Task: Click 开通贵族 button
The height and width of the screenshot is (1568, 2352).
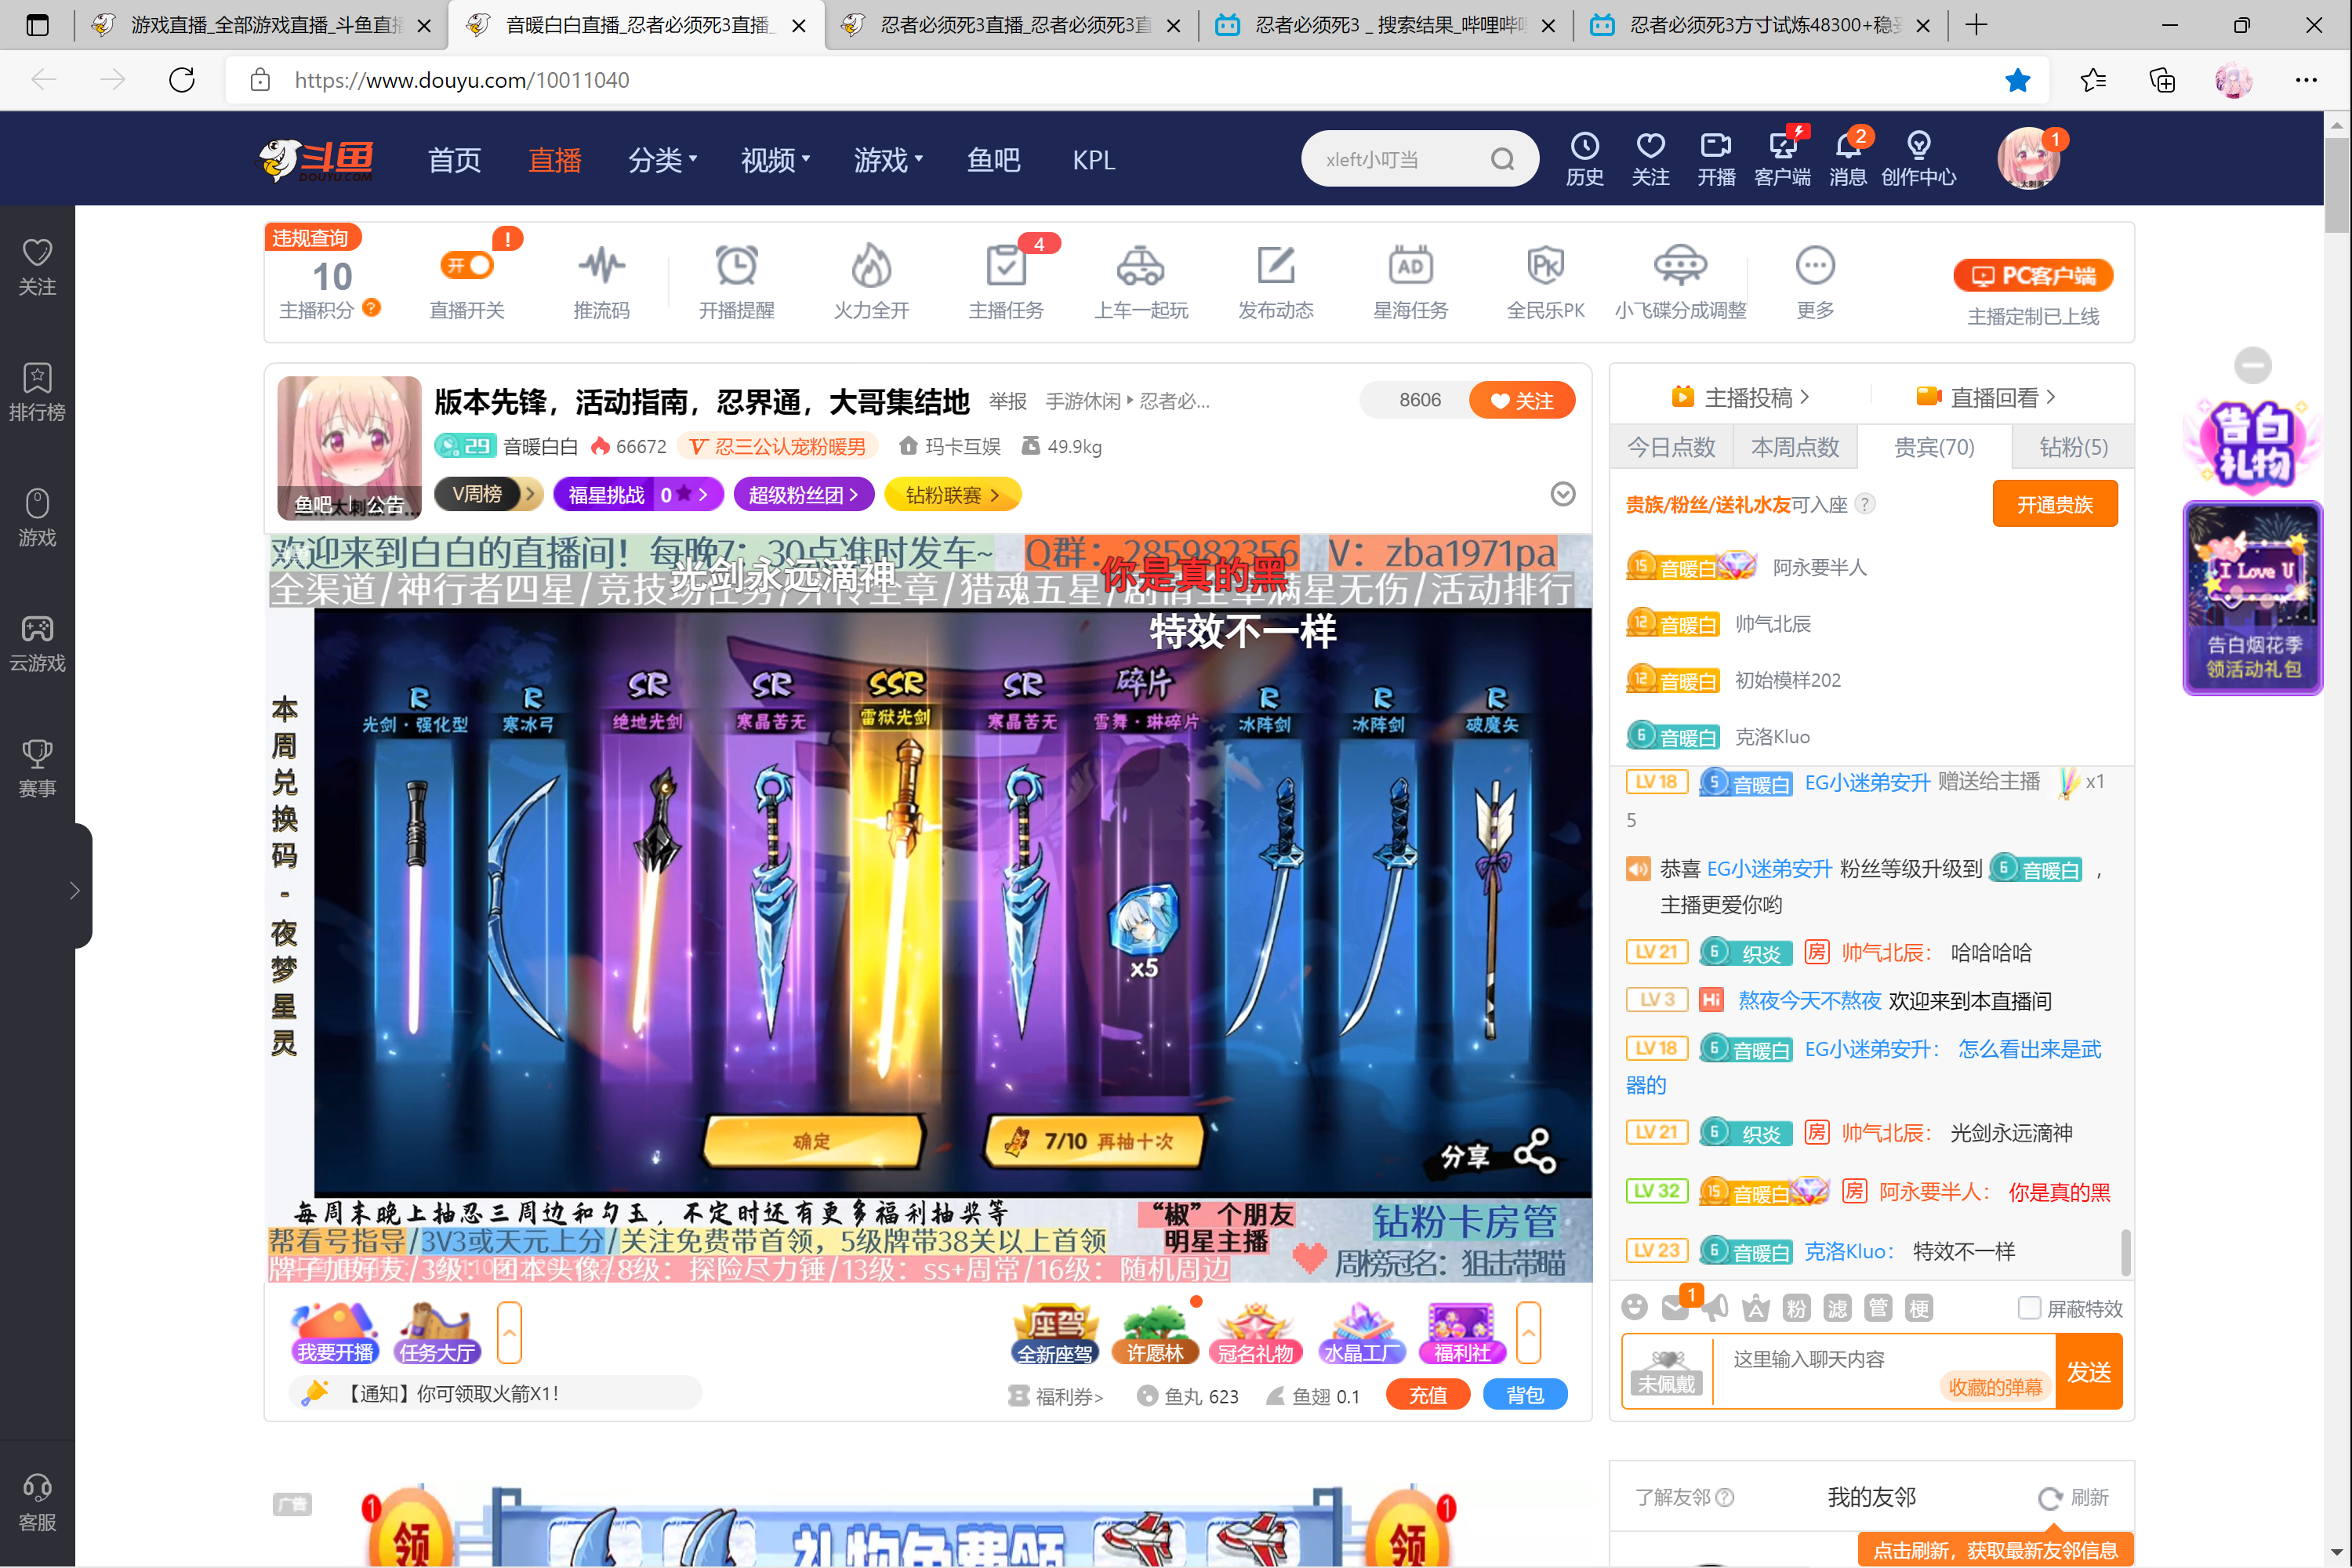Action: [2055, 504]
